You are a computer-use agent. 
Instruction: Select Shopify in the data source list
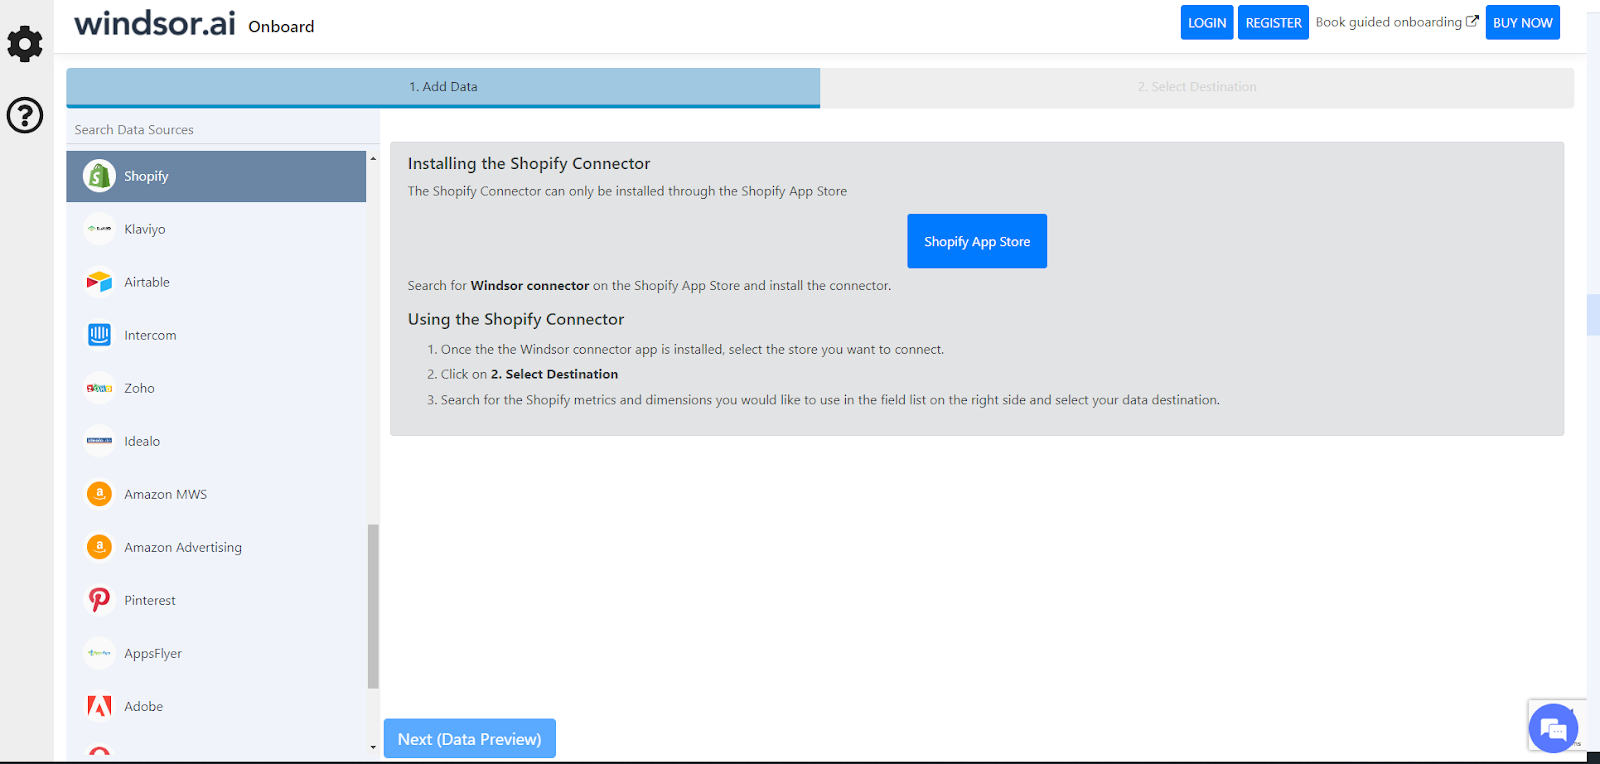click(x=216, y=176)
